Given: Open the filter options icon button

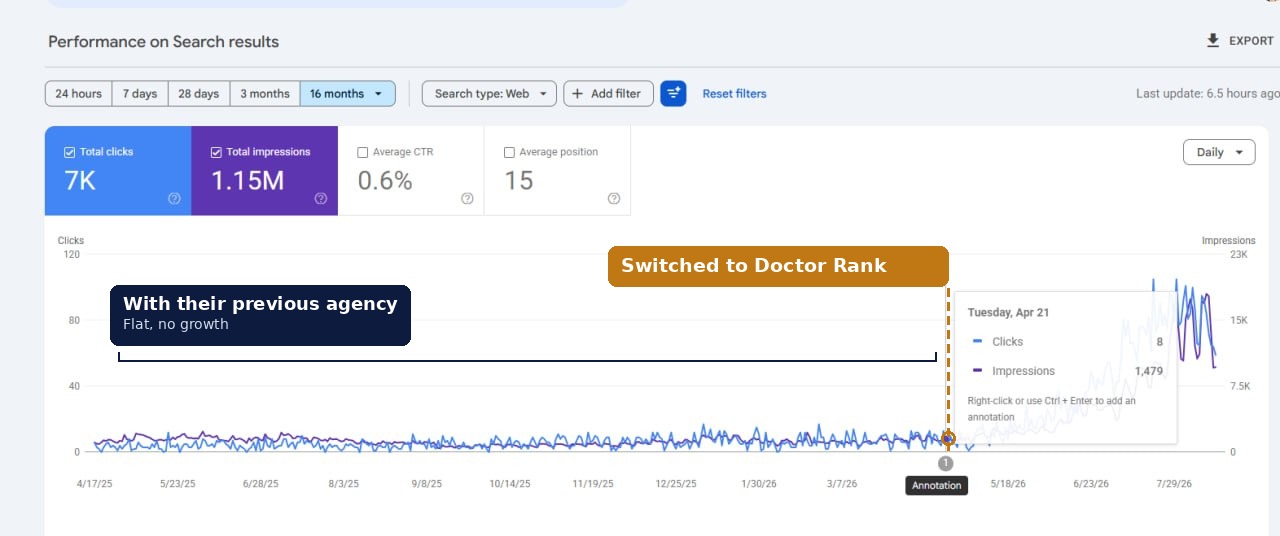Looking at the screenshot, I should pyautogui.click(x=673, y=94).
